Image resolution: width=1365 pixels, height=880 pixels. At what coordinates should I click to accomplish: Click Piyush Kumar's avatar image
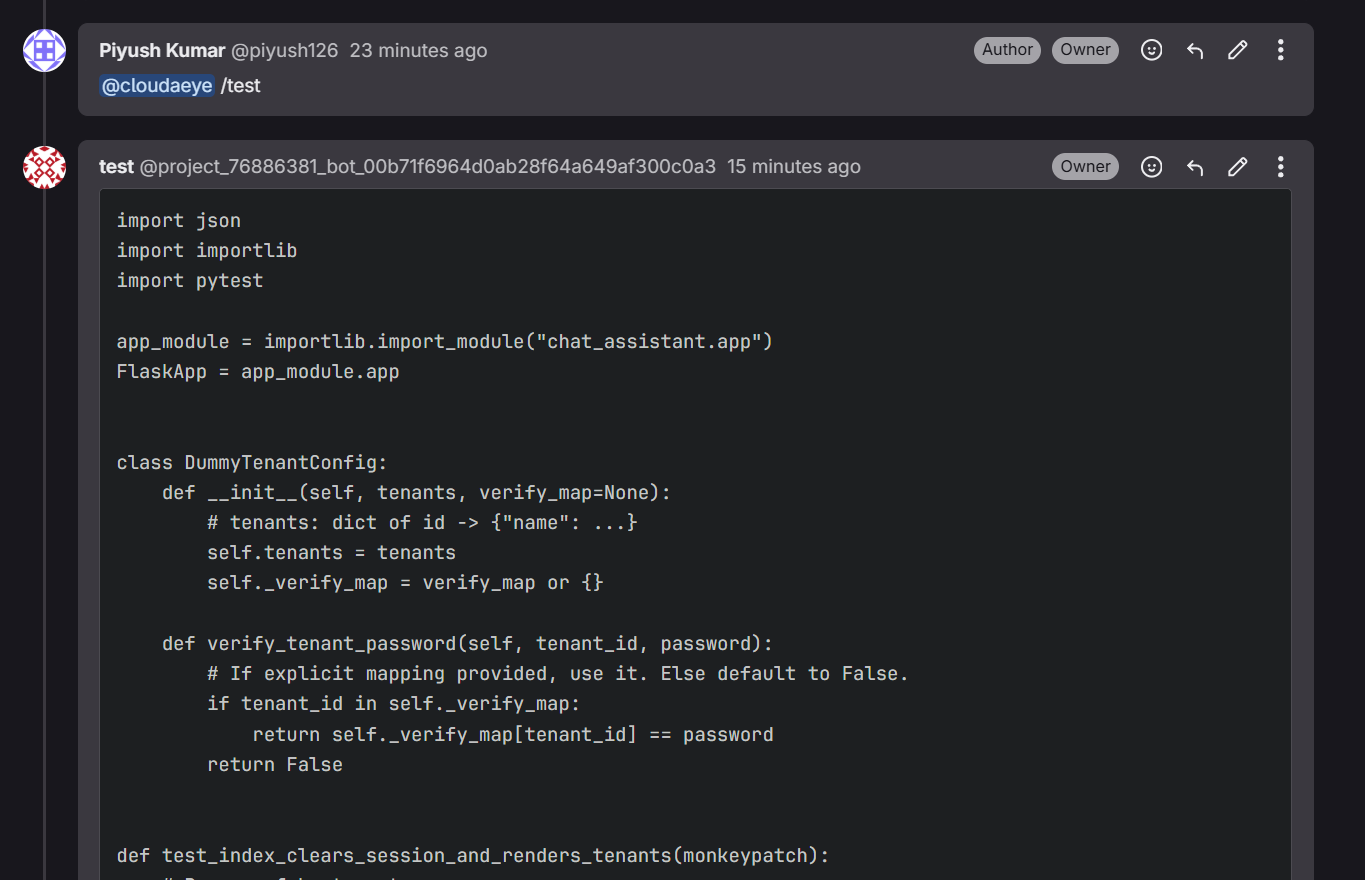coord(44,50)
